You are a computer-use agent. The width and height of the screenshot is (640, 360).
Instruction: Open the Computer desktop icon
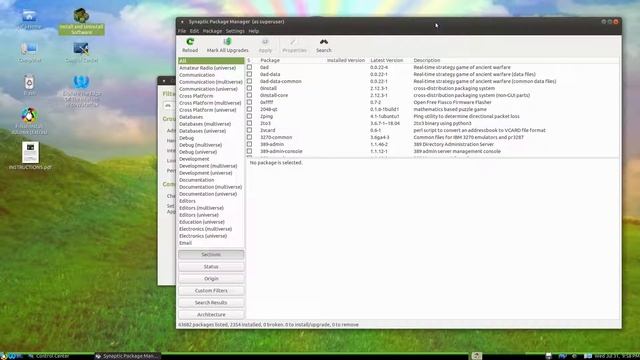[x=29, y=52]
